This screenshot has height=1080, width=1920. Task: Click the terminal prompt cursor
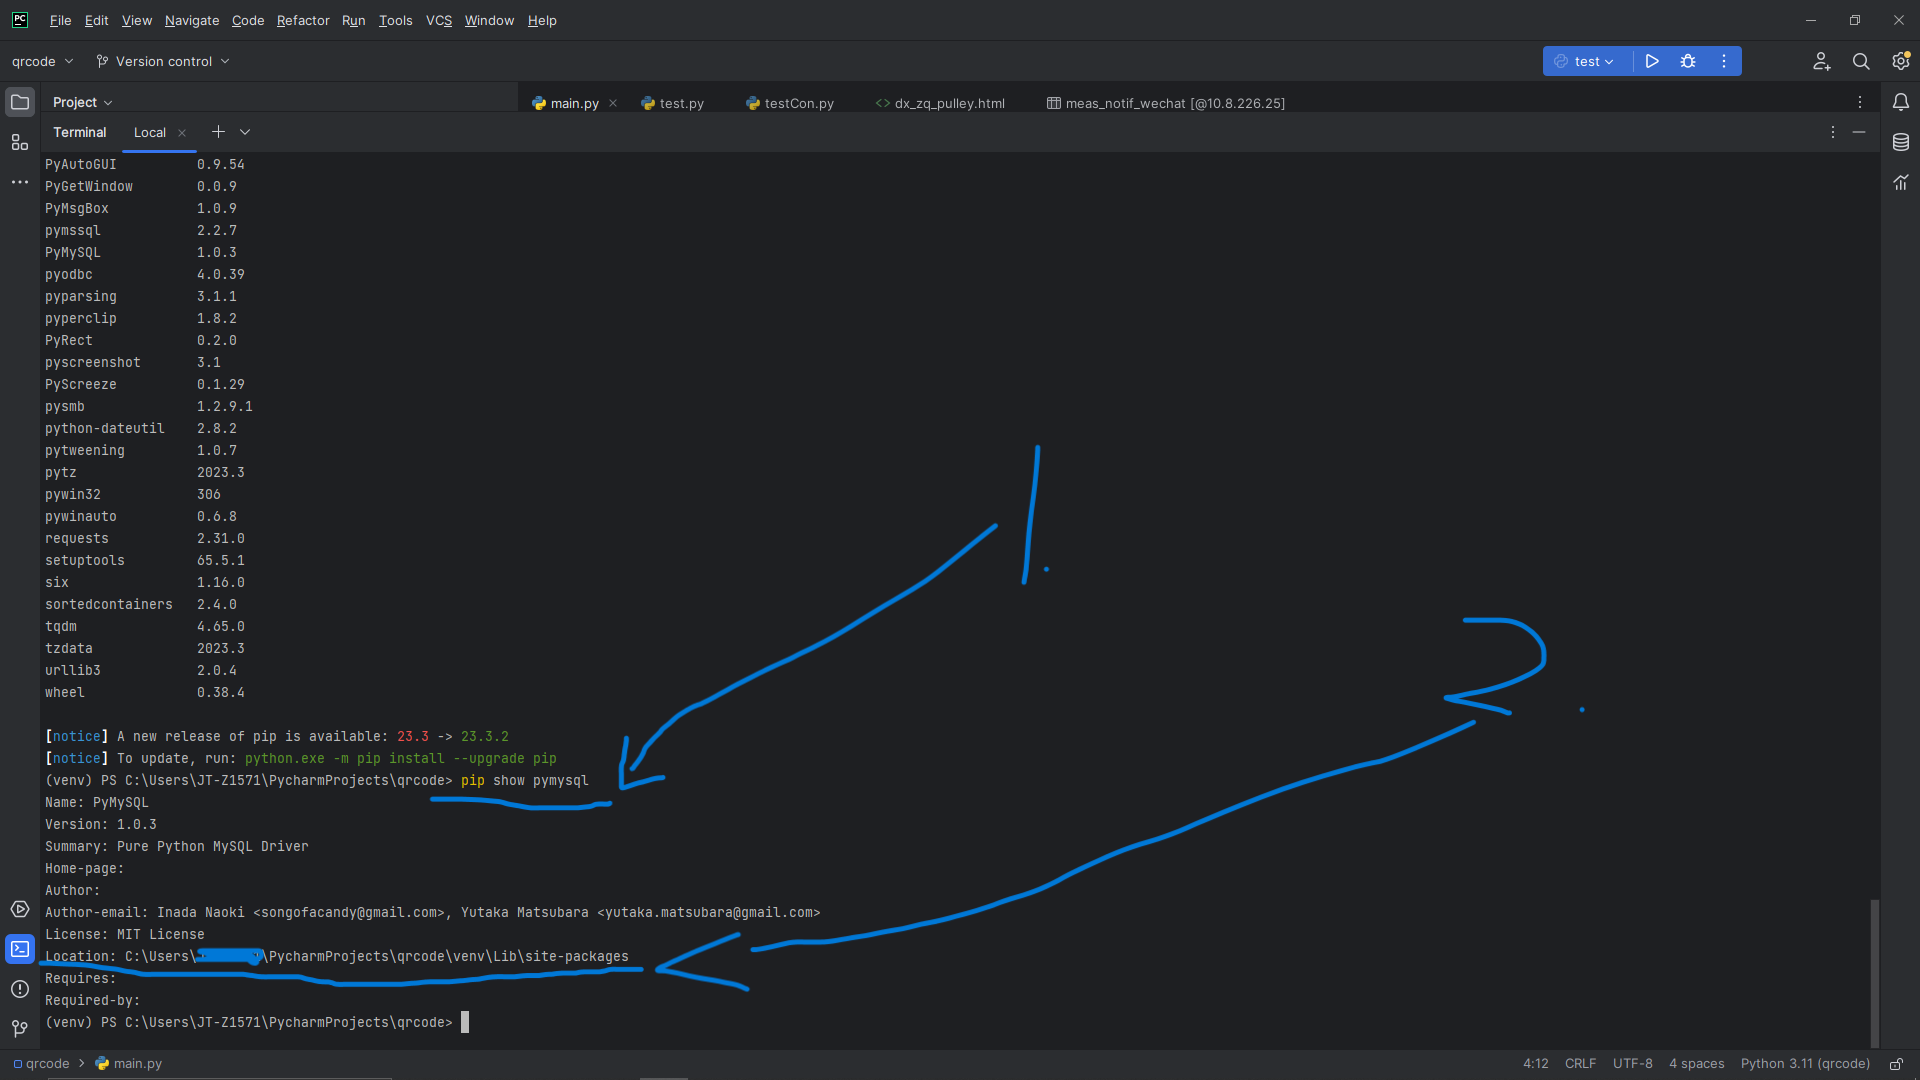click(465, 1022)
